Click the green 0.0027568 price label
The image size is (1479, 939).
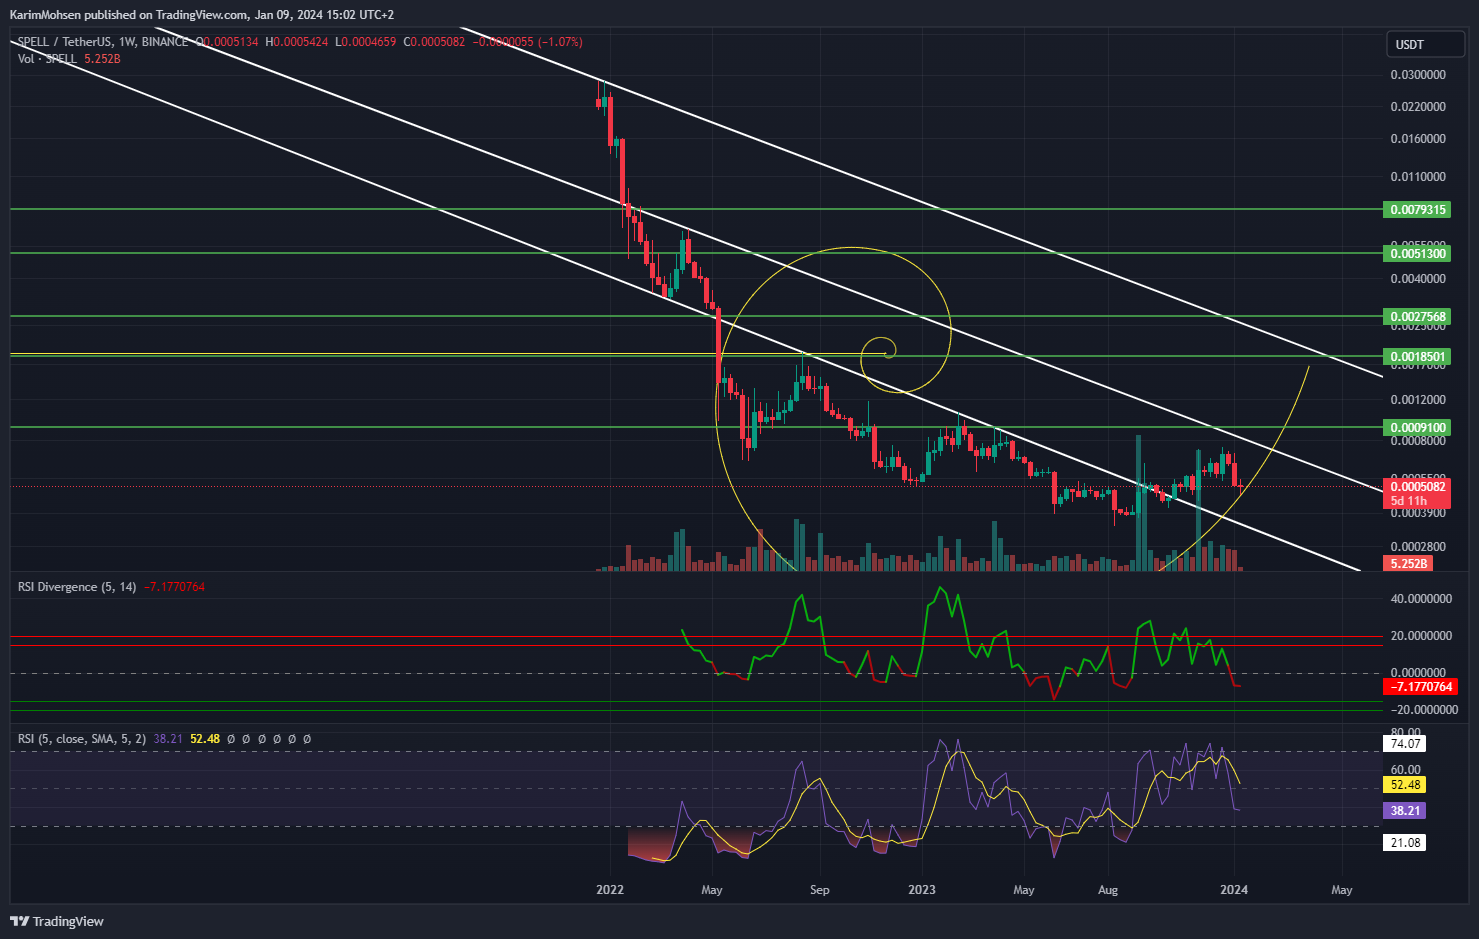(1416, 316)
